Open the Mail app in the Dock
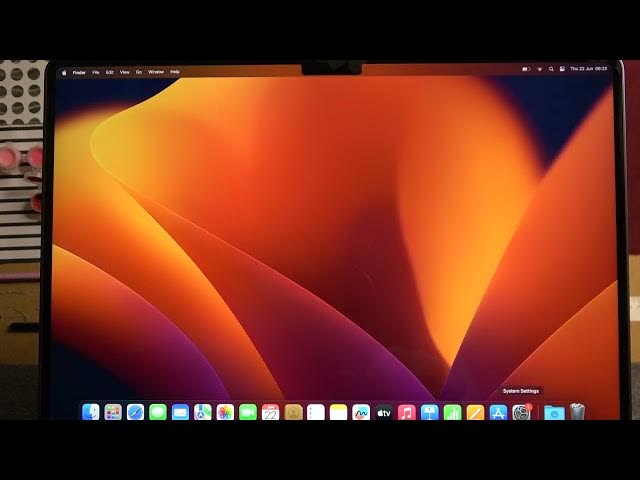640x480 pixels. (x=180, y=412)
